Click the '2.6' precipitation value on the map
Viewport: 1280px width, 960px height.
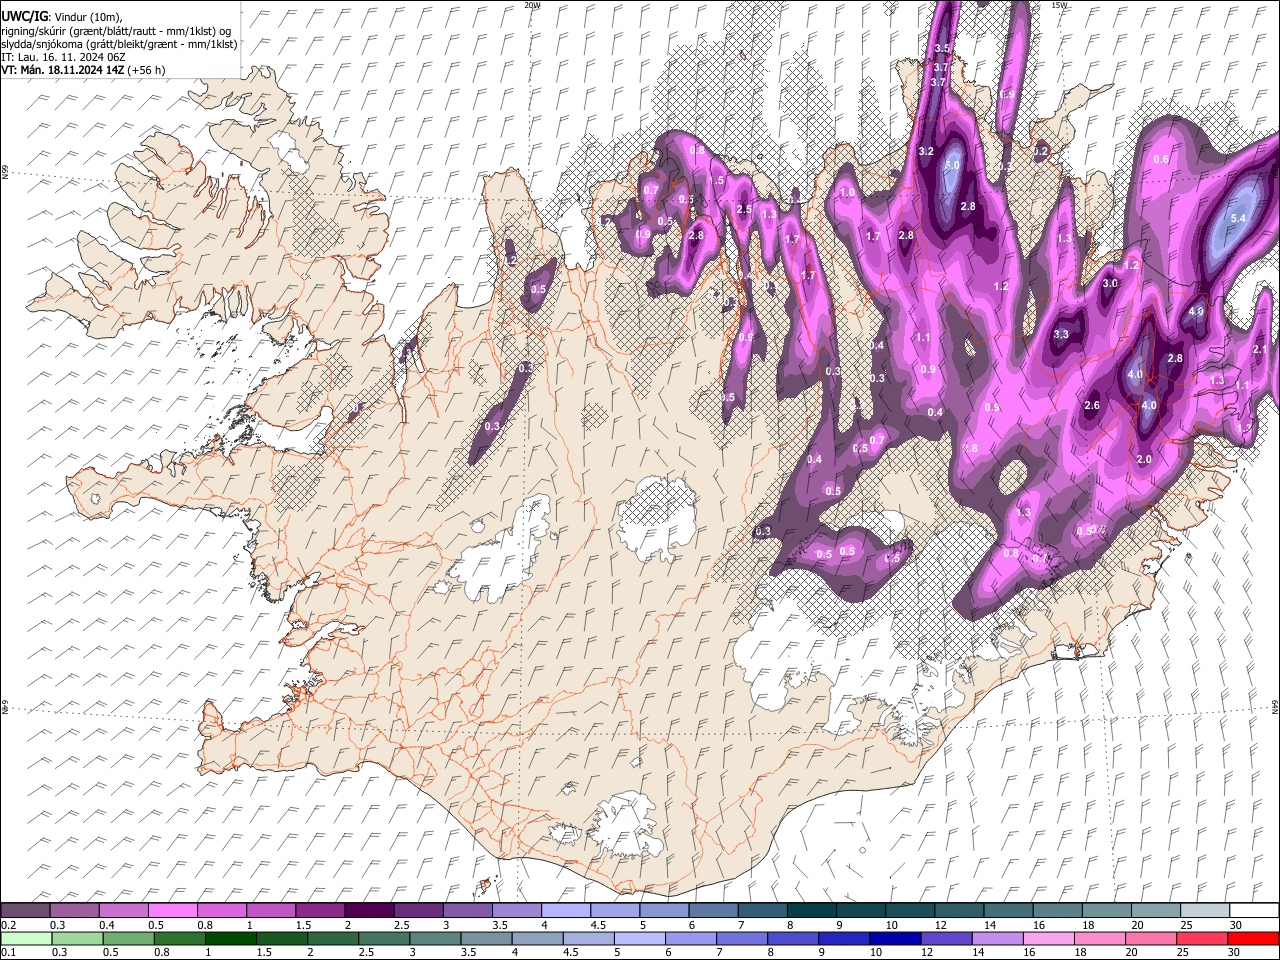(1092, 406)
